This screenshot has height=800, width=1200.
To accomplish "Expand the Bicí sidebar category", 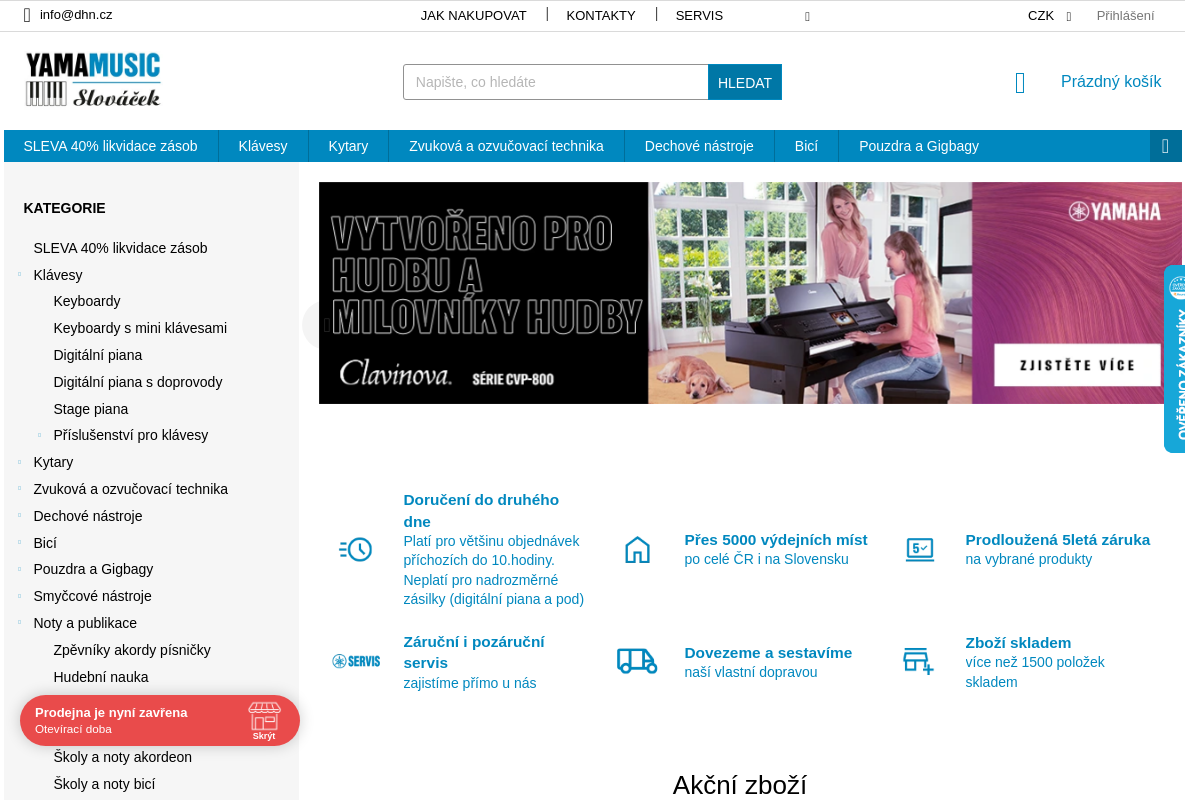I will click(19, 543).
